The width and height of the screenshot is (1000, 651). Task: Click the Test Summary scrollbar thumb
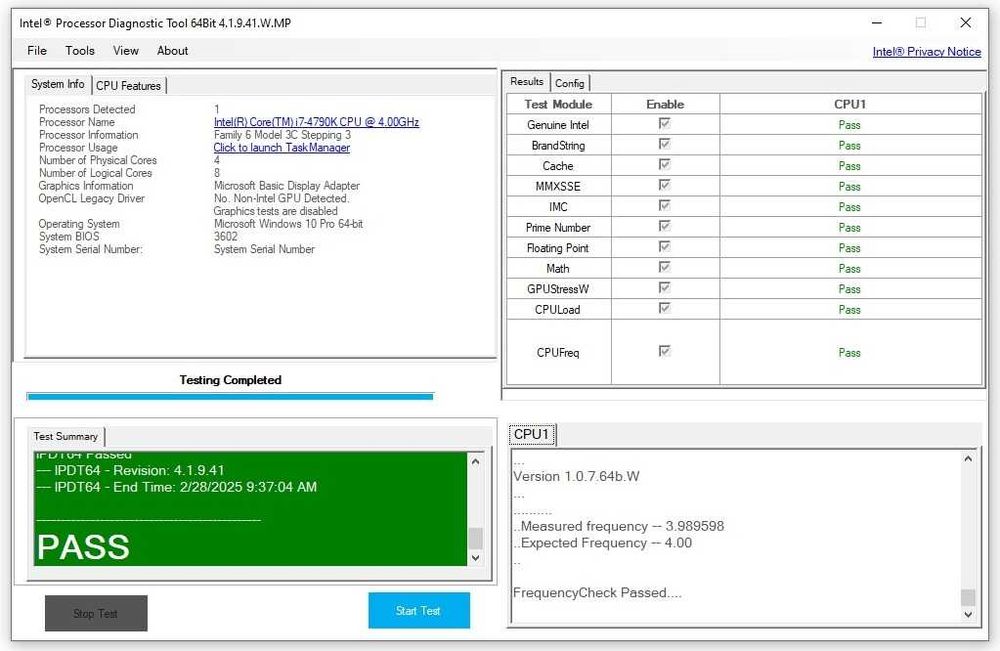coord(475,538)
